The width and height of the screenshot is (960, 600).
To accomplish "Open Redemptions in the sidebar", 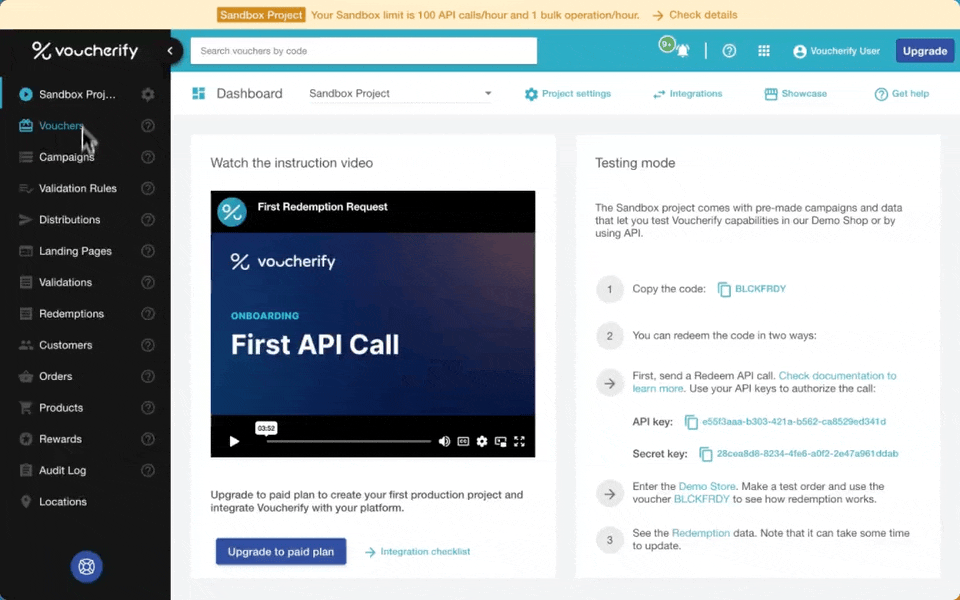I will [72, 313].
